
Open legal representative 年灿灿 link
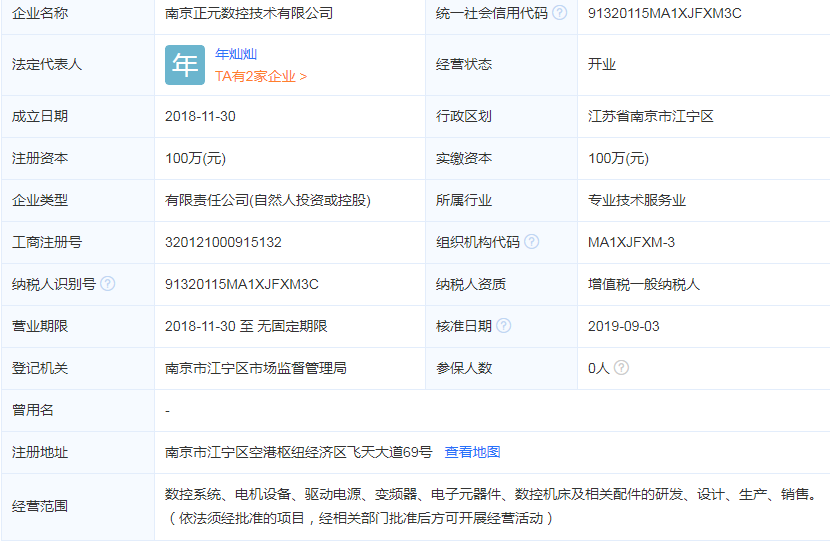(236, 54)
